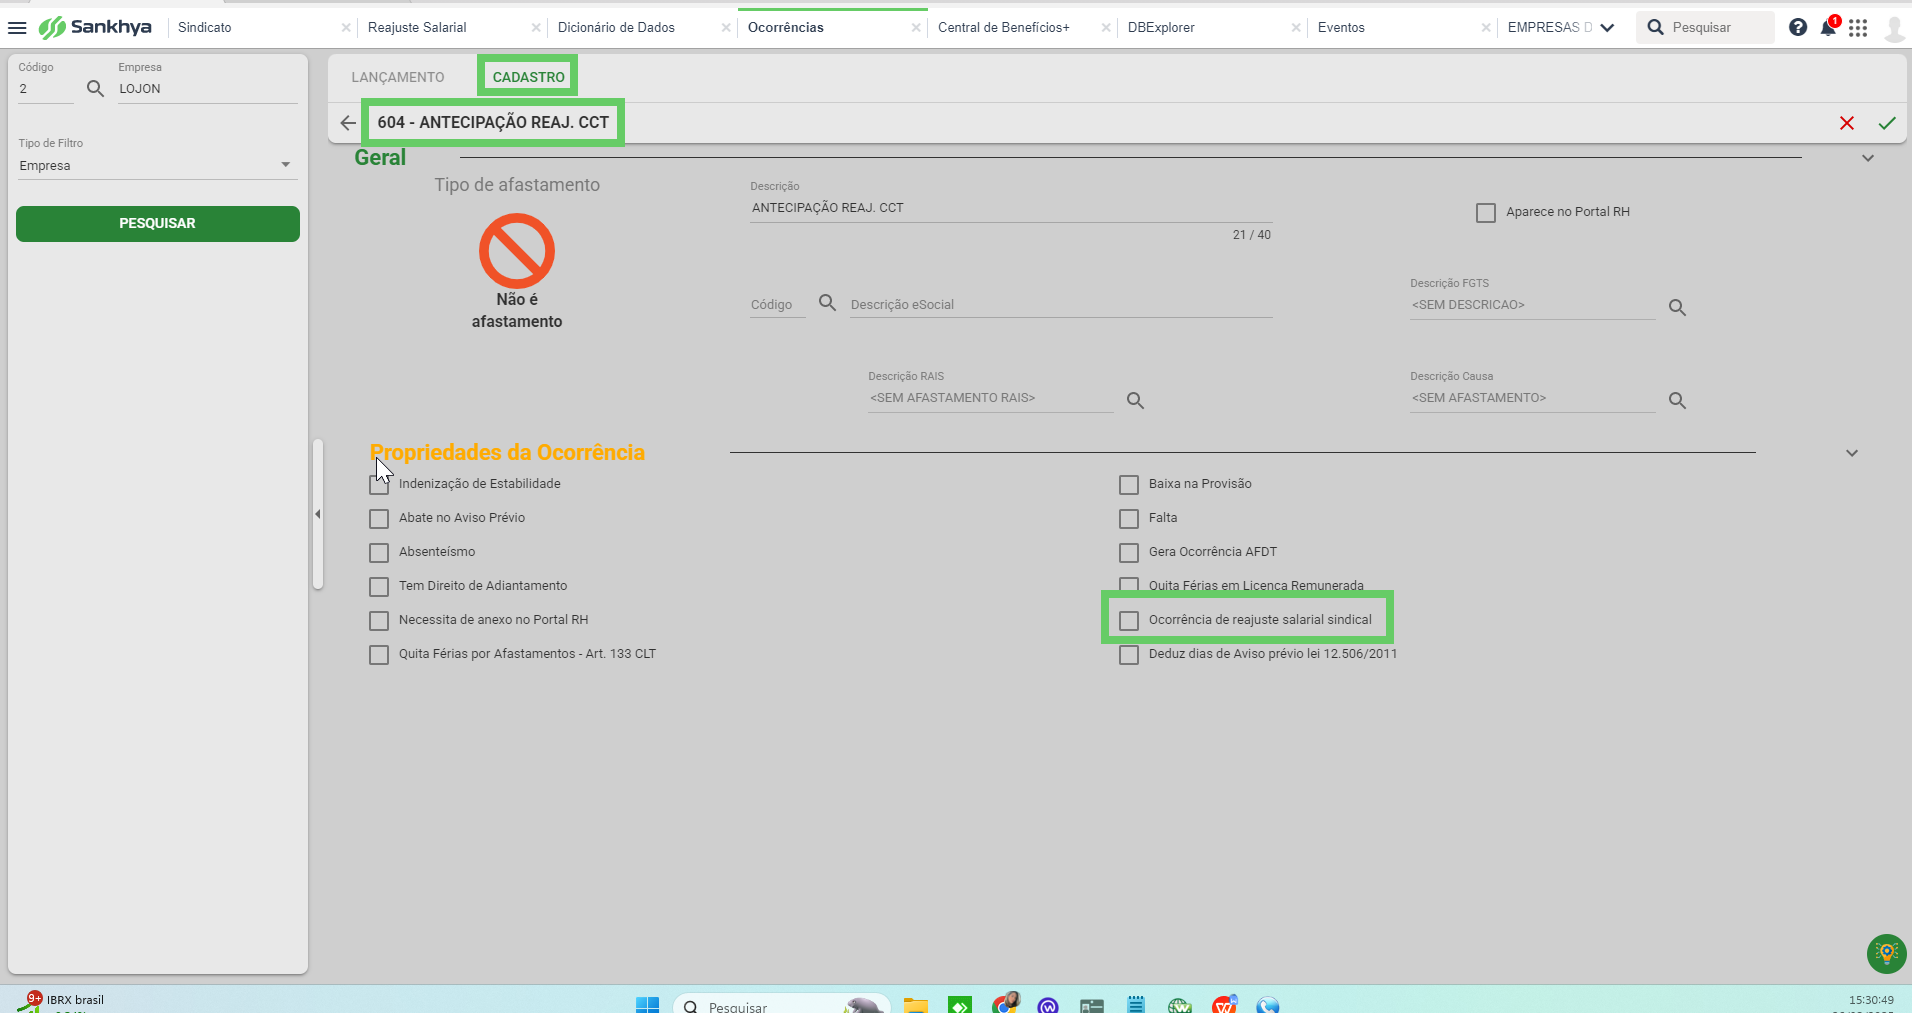Screen dimensions: 1912x1013
Task: Click the Não é afastamento icon
Action: 517,251
